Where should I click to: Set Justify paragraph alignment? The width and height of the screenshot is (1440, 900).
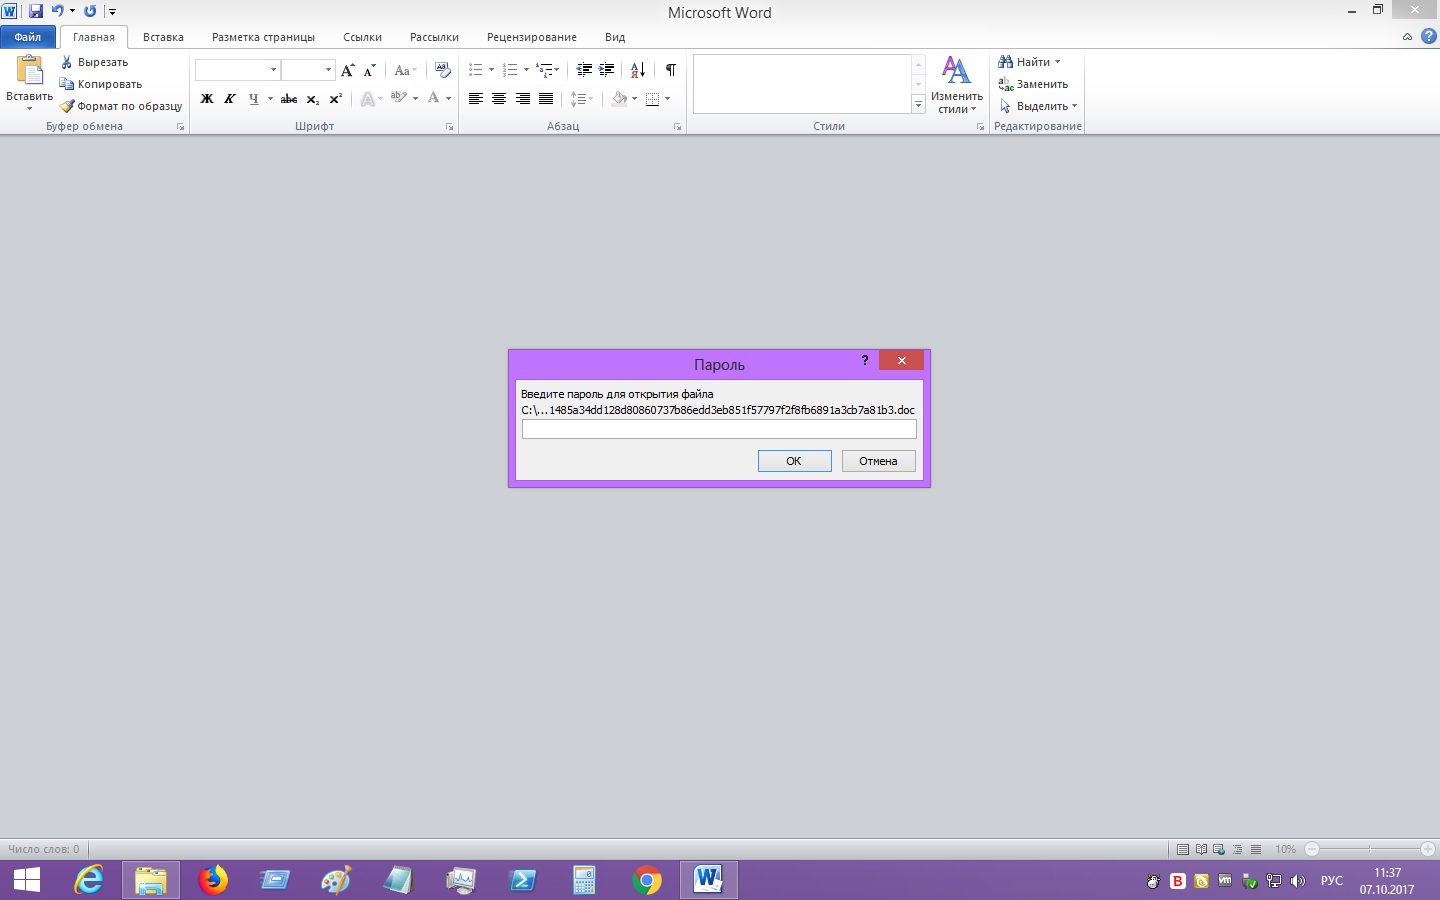coord(546,99)
